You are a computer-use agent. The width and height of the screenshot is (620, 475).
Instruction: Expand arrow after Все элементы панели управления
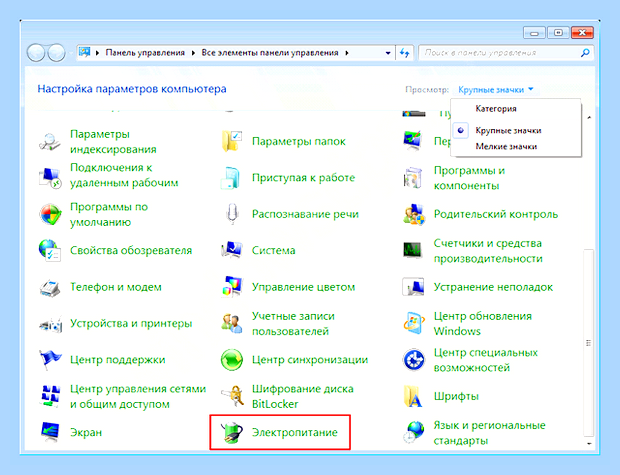pos(347,53)
